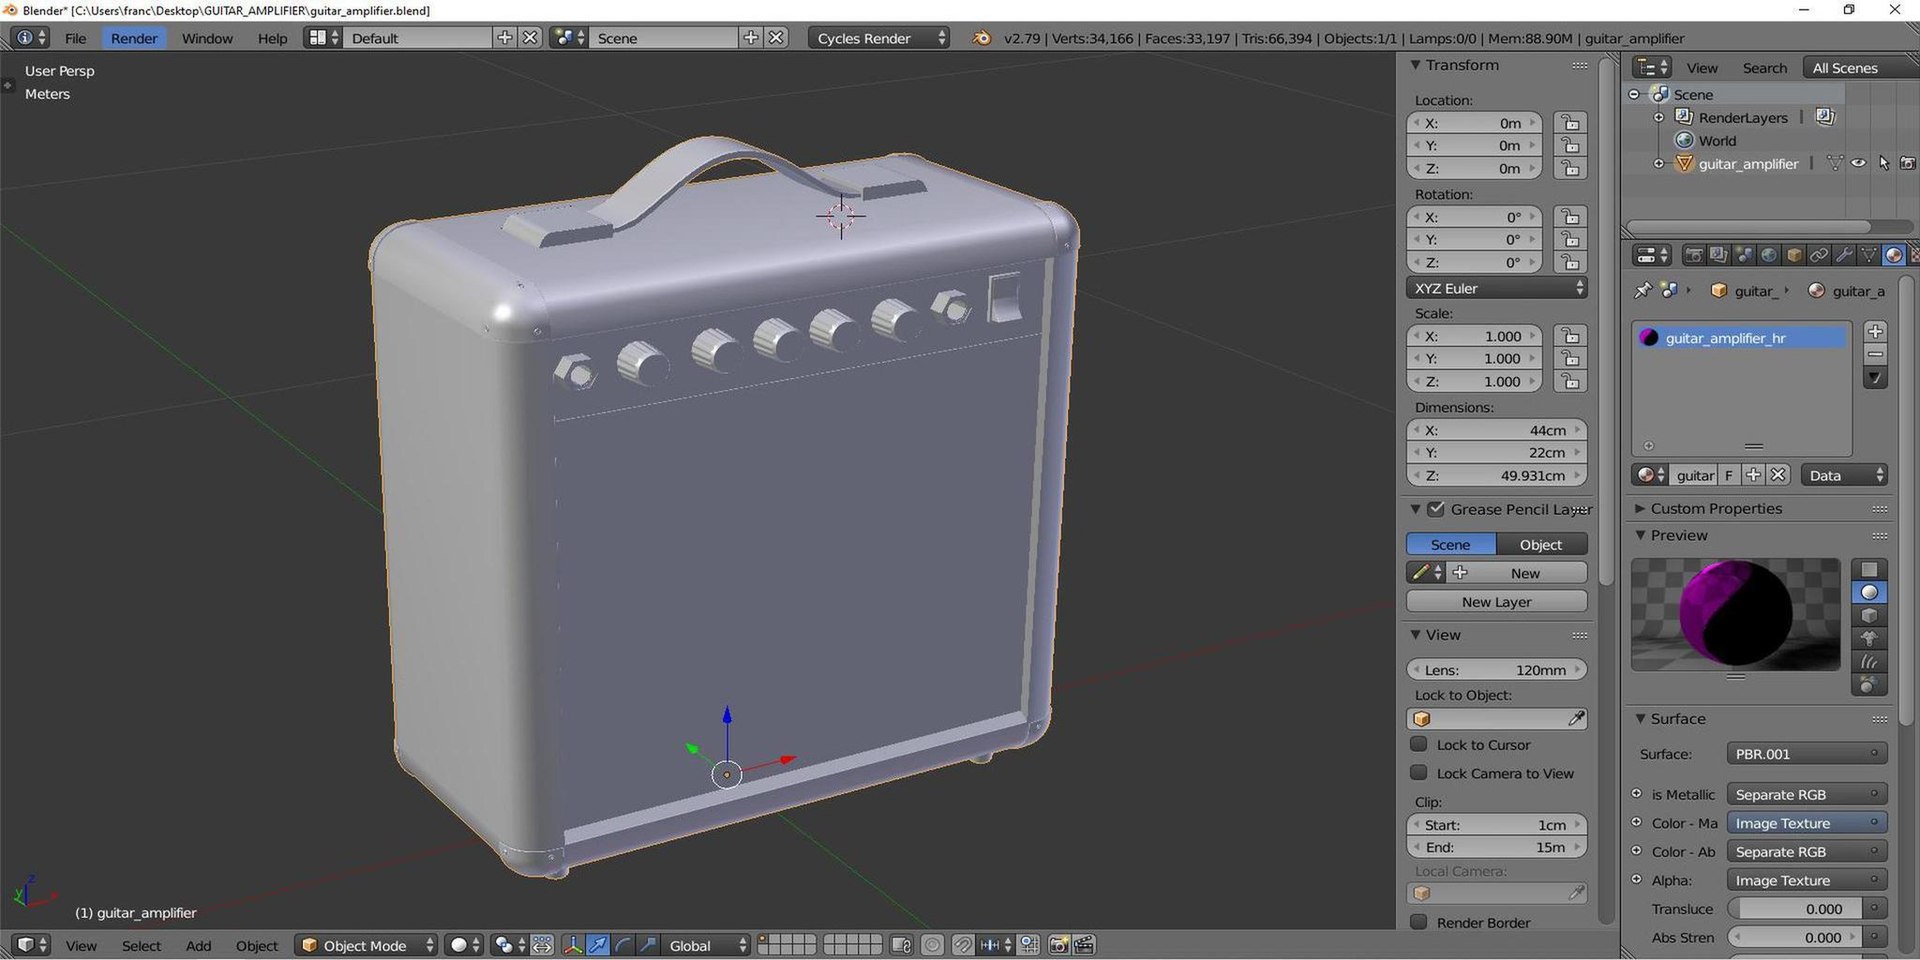Add a new scene with plus icon
1920x960 pixels.
pos(751,38)
